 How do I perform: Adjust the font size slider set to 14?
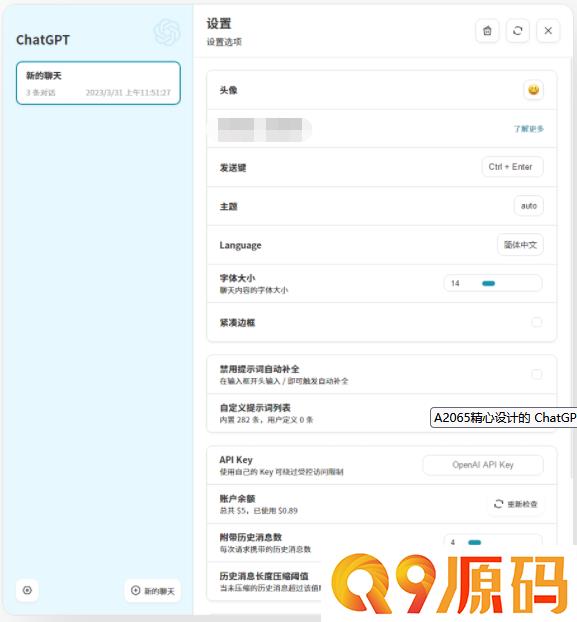click(x=493, y=283)
